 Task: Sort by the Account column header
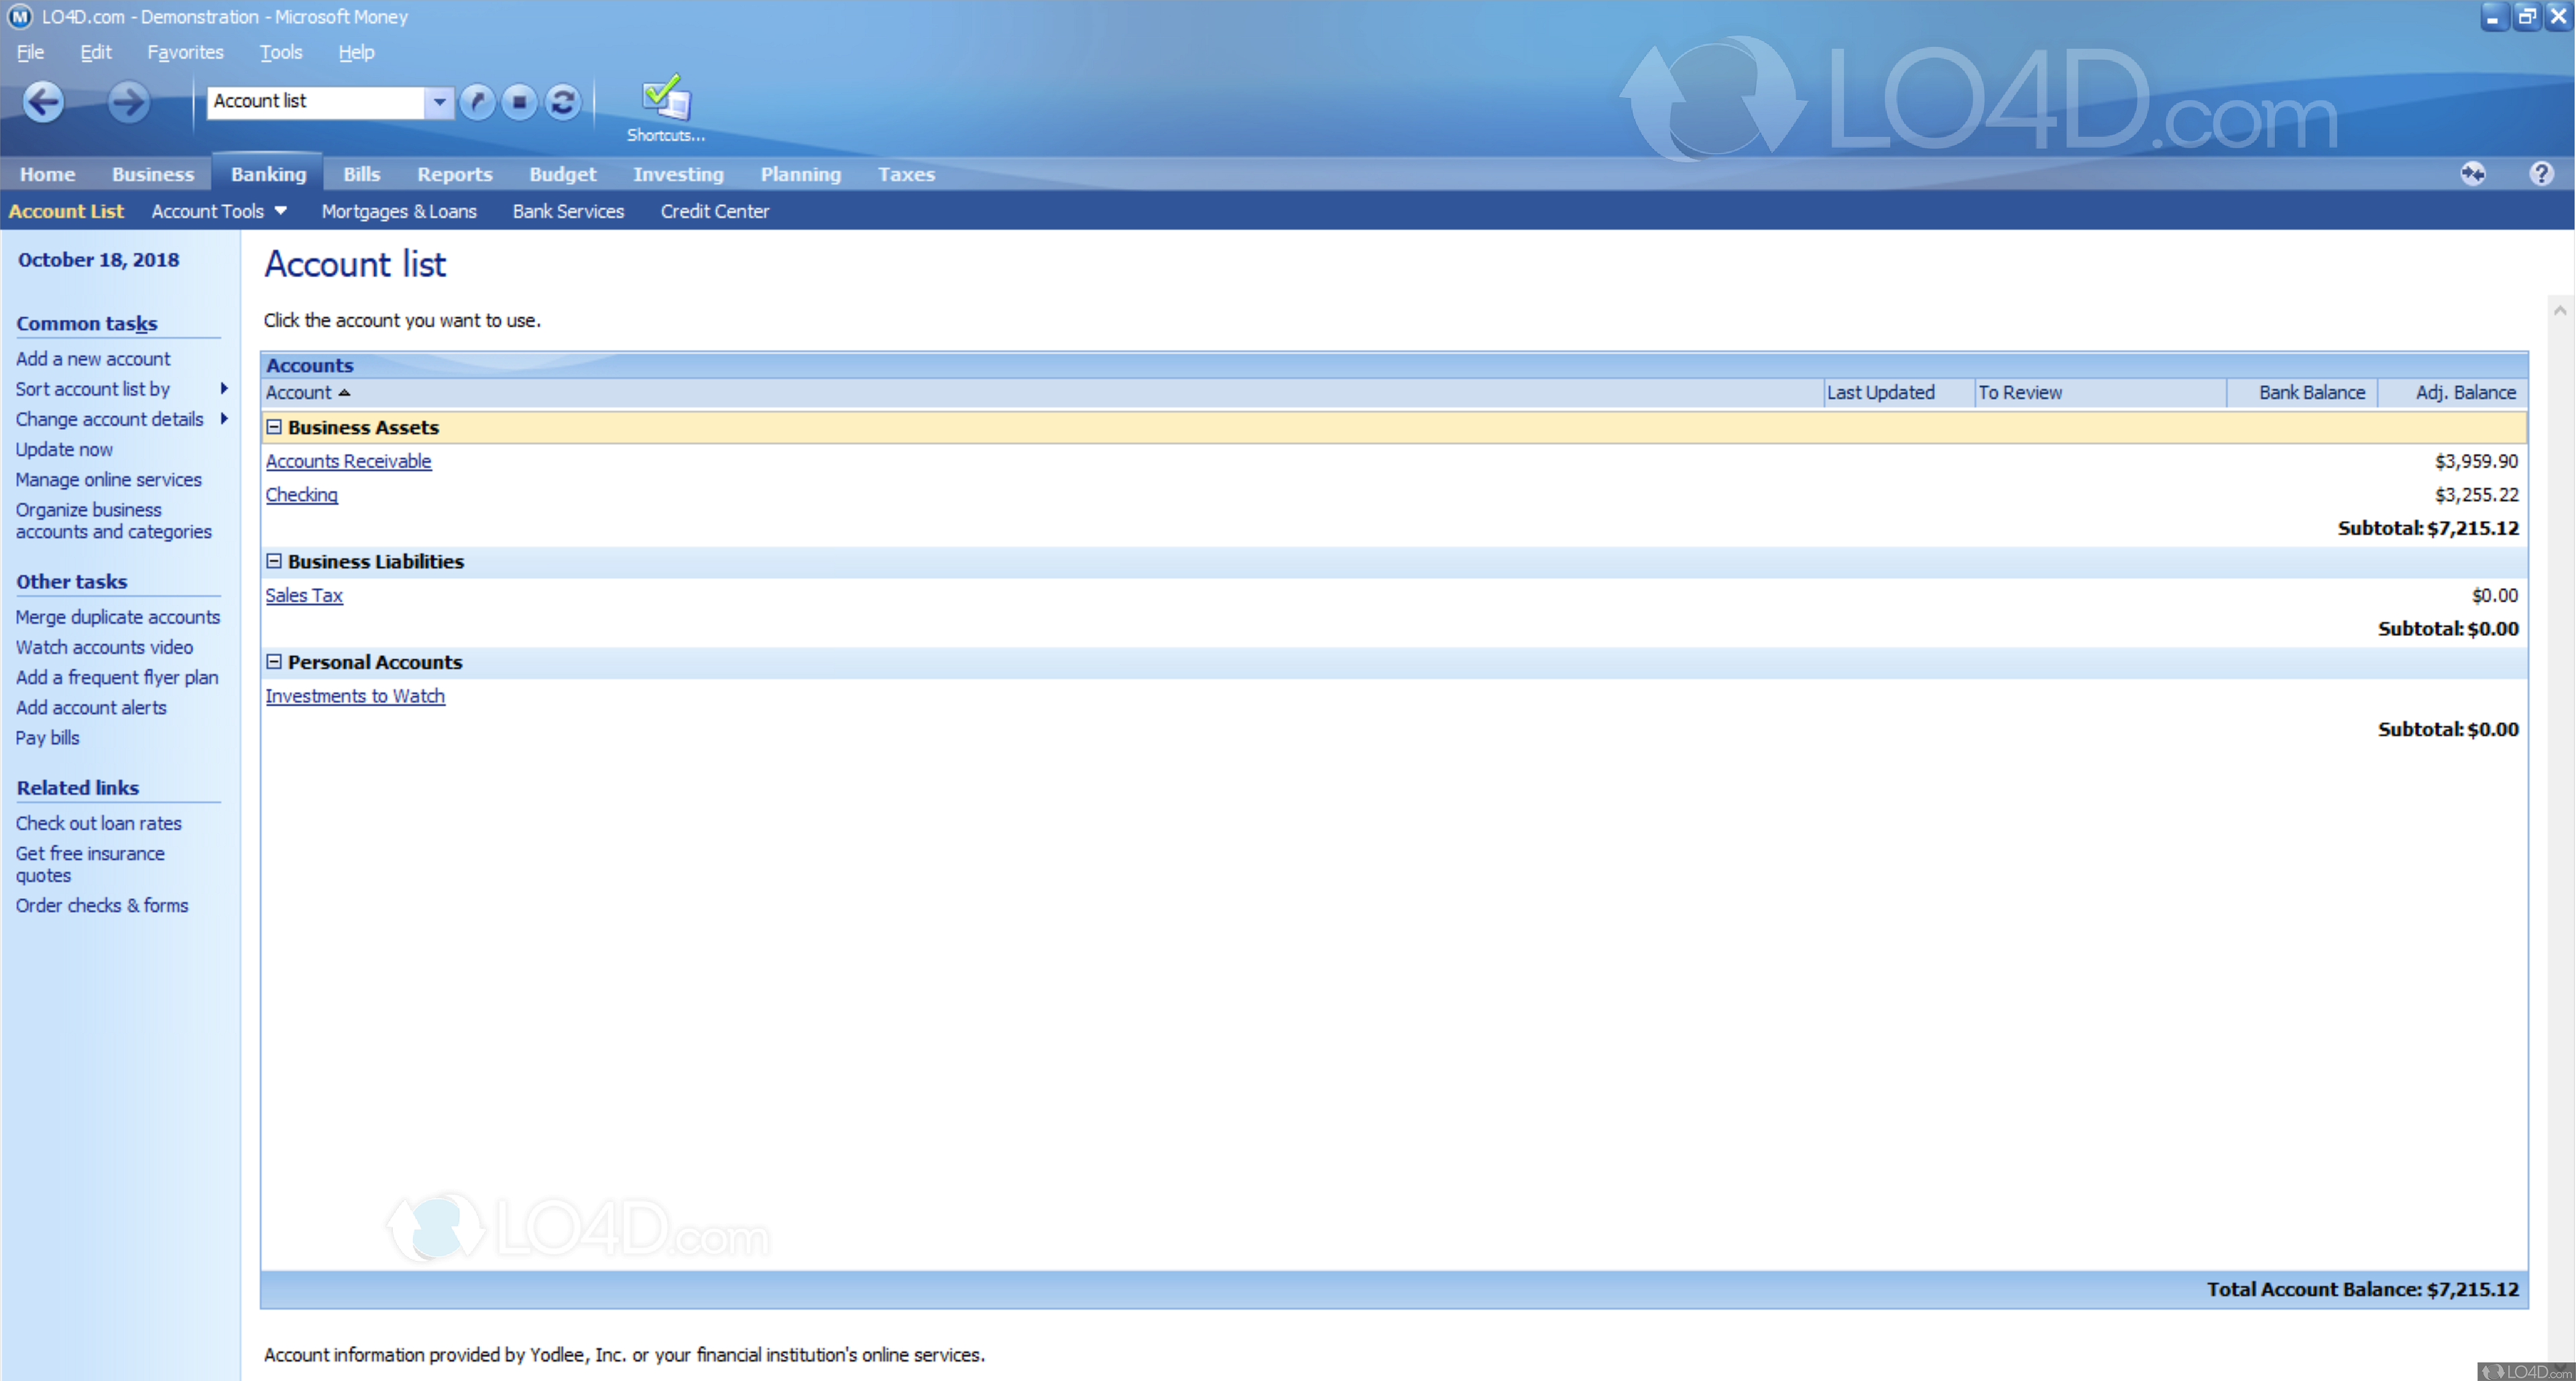pos(298,393)
